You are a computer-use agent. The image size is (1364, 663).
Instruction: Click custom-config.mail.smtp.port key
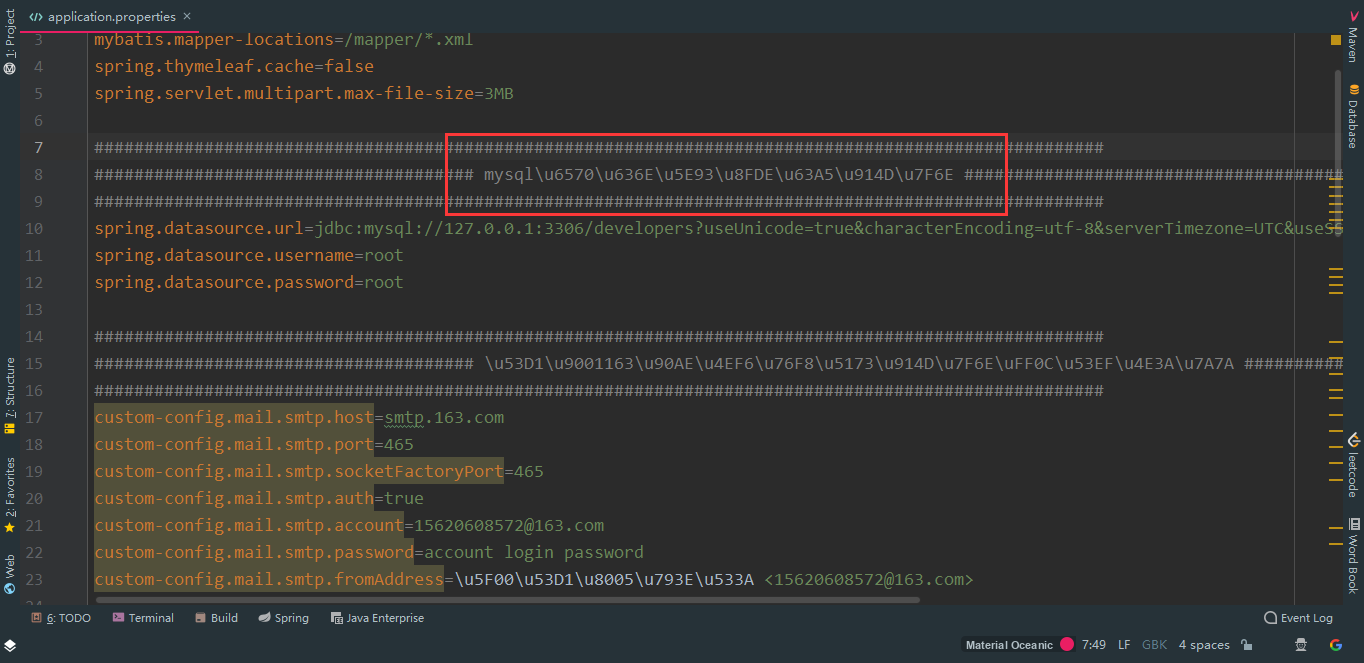pos(234,444)
